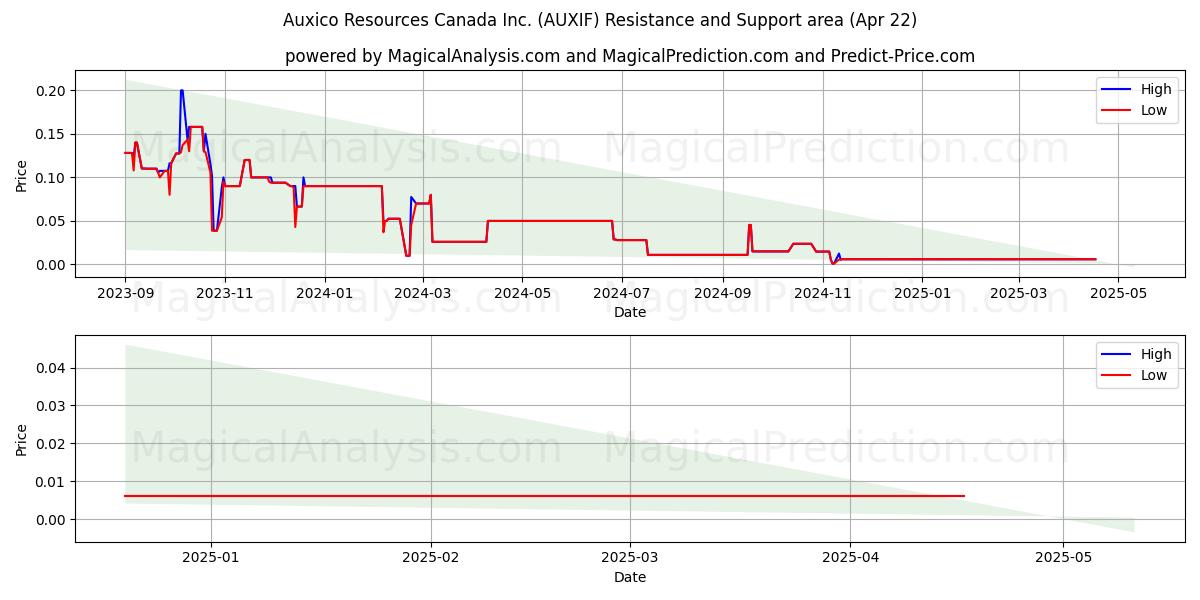Click the 0.20 price tick on the top chart
Image resolution: width=1200 pixels, height=600 pixels.
52,91
